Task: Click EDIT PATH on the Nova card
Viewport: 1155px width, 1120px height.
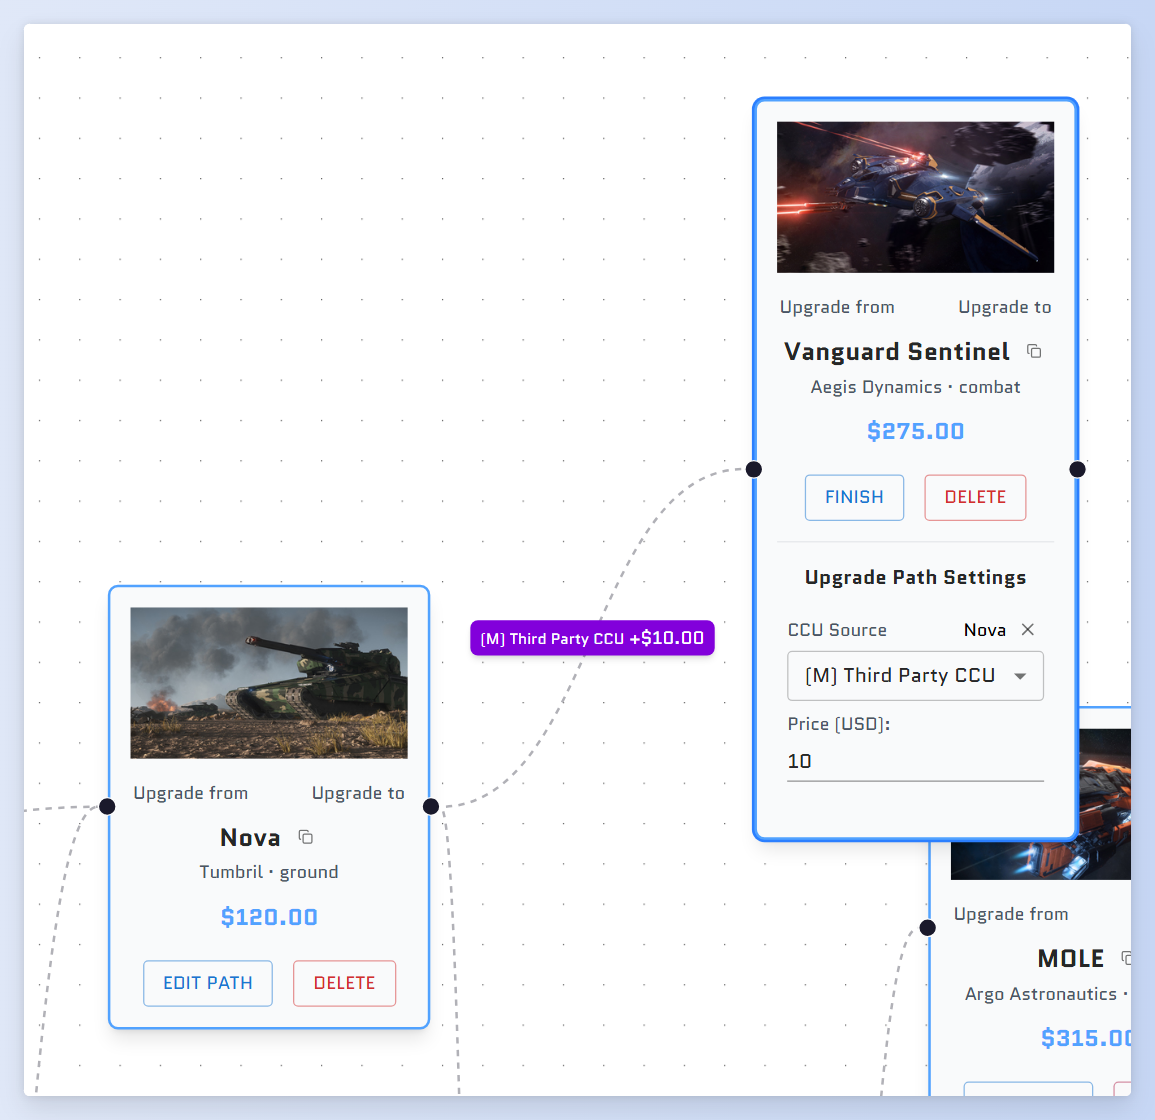Action: coord(208,983)
